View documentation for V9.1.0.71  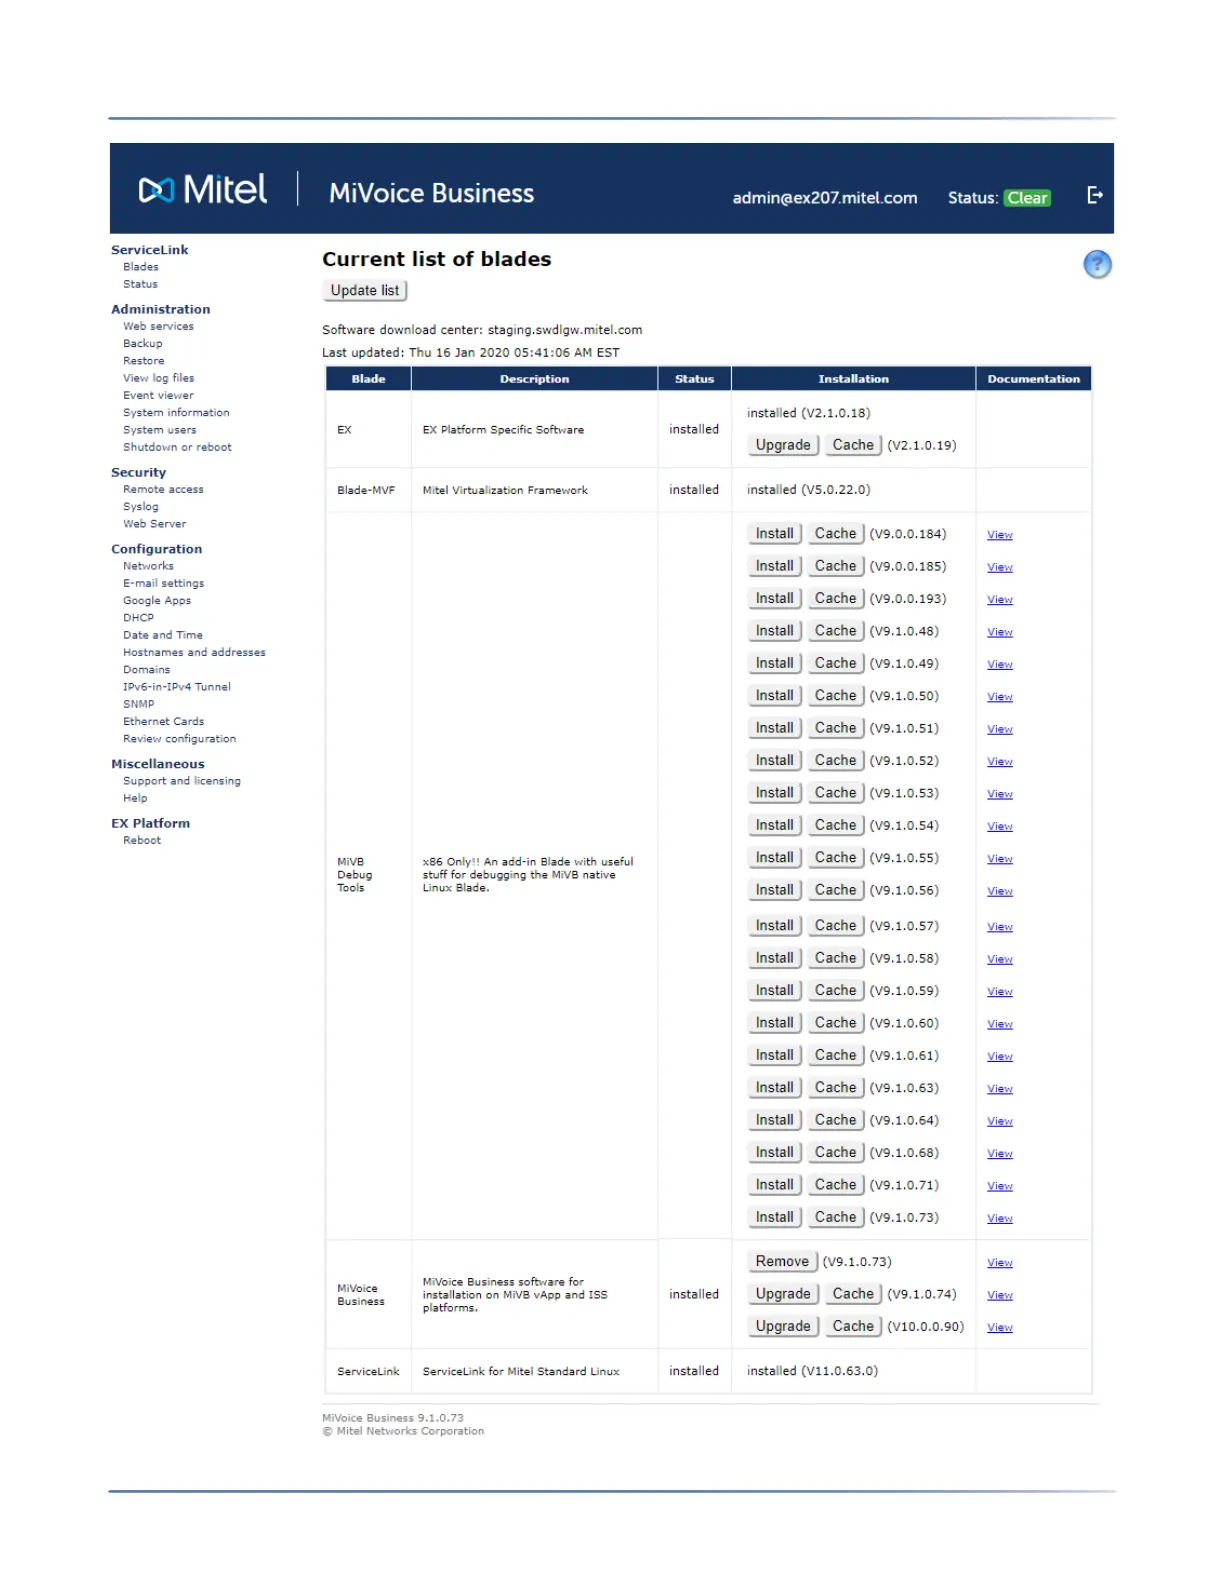tap(1000, 1186)
